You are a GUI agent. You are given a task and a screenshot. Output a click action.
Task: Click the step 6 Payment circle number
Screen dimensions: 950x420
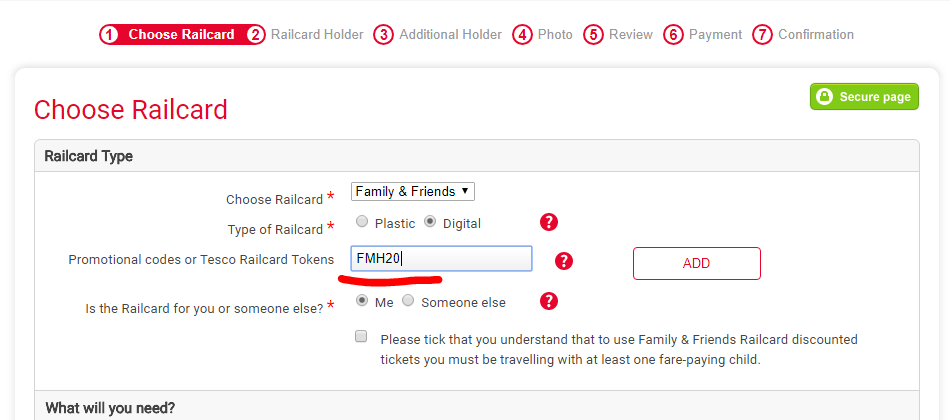[673, 35]
